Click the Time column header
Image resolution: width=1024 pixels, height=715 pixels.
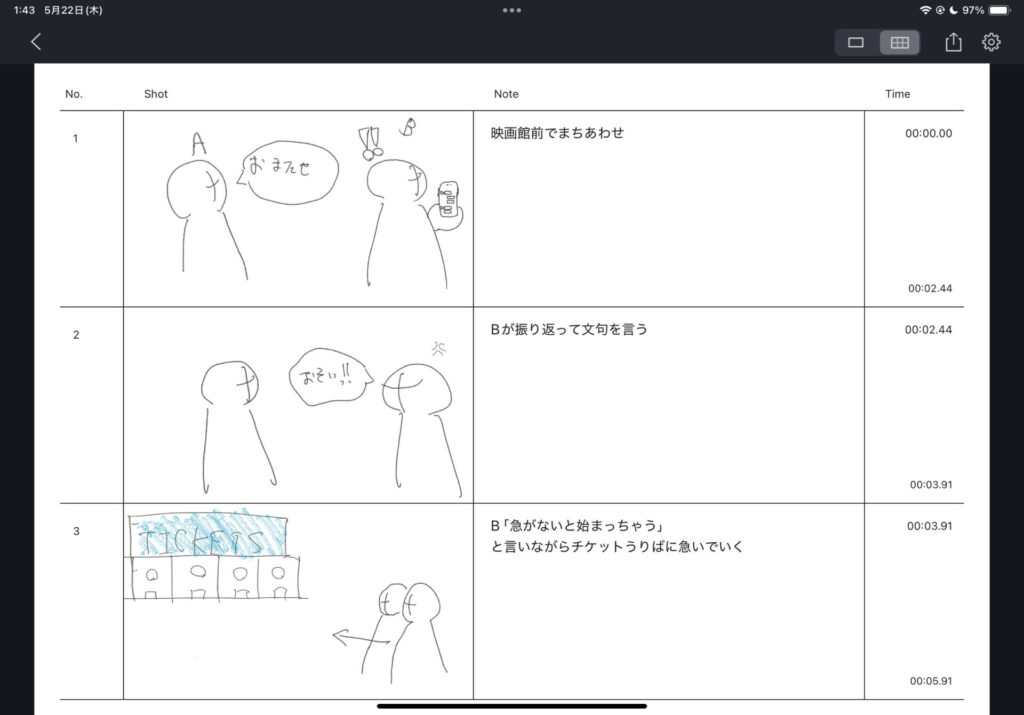(x=897, y=94)
